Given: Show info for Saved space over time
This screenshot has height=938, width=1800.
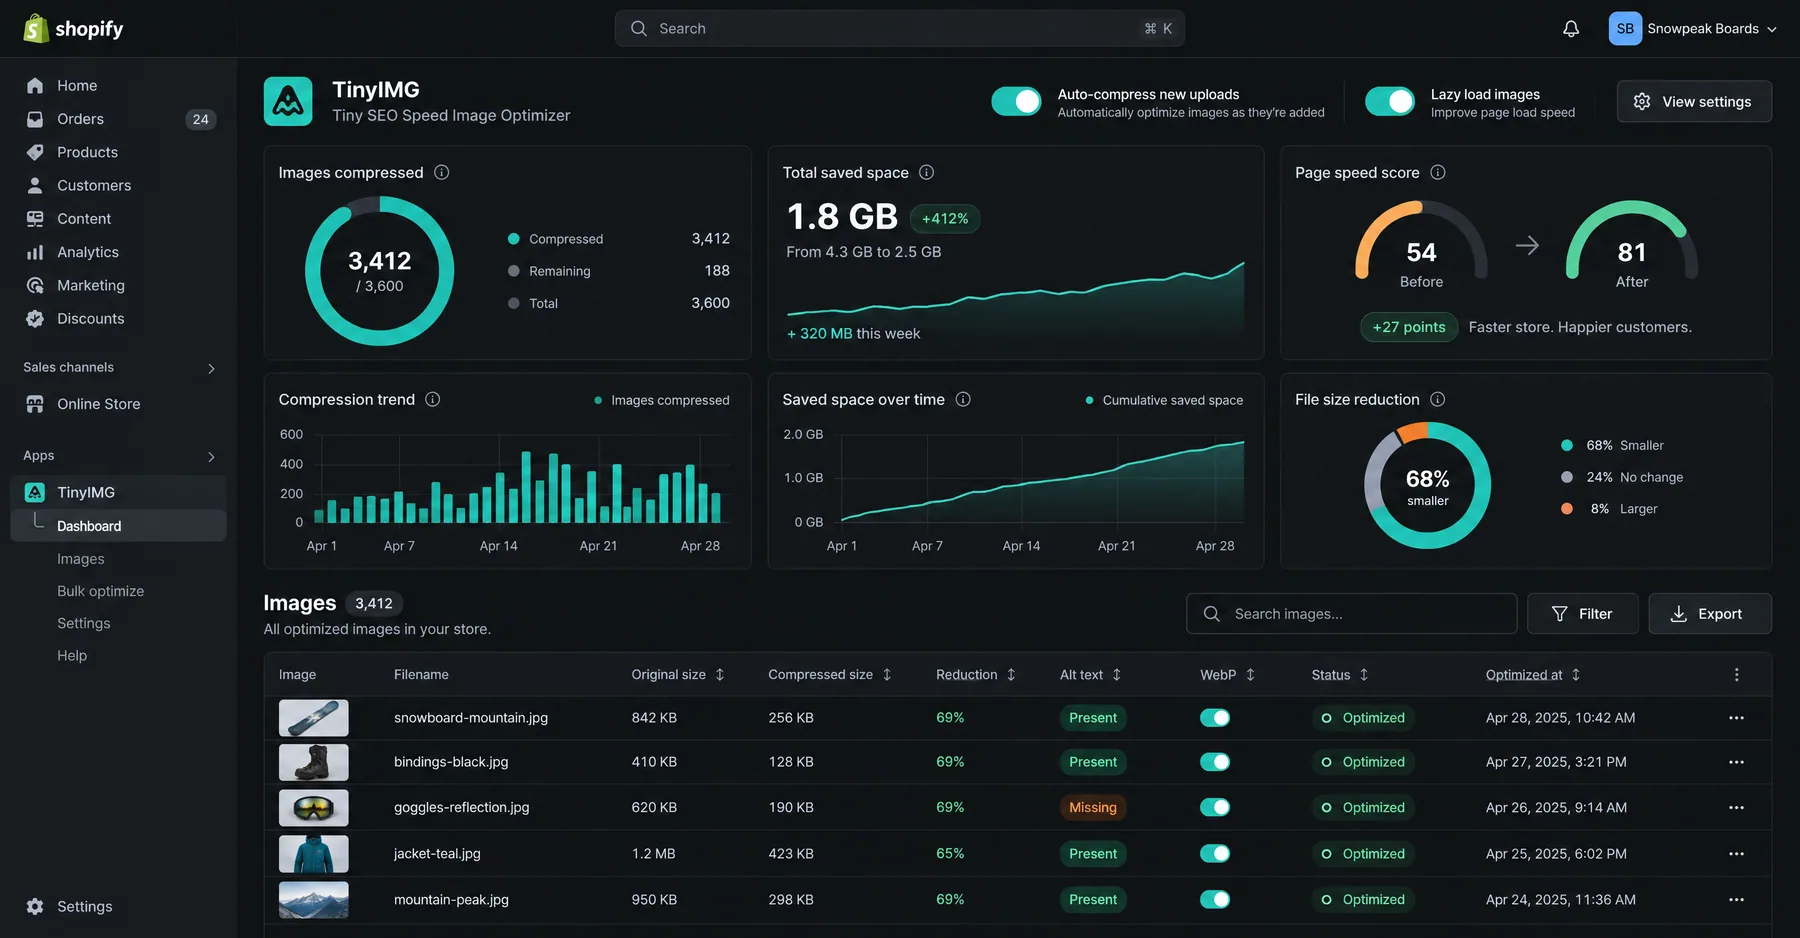Looking at the screenshot, I should pyautogui.click(x=963, y=399).
